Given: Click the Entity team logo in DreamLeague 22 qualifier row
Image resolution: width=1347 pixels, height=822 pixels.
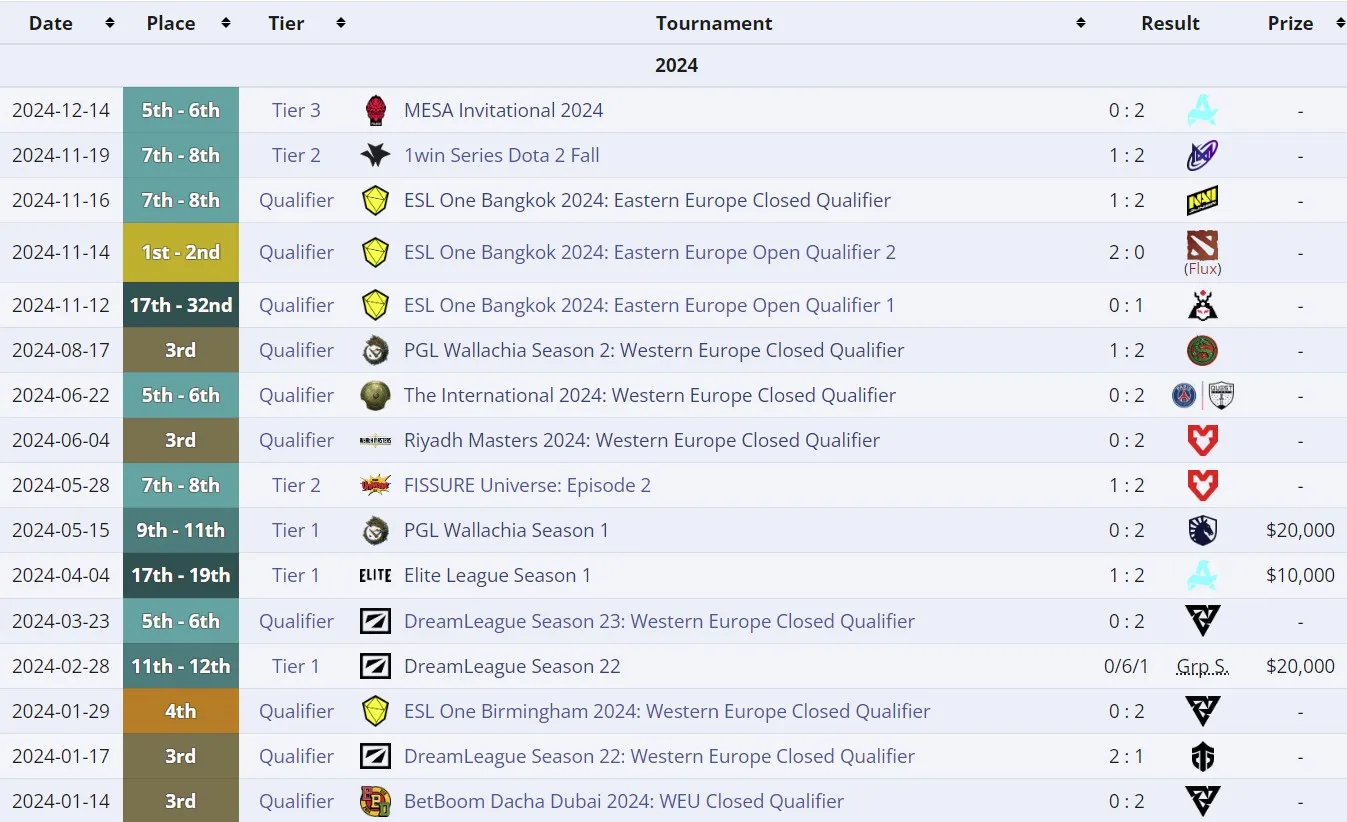Looking at the screenshot, I should tap(1202, 756).
